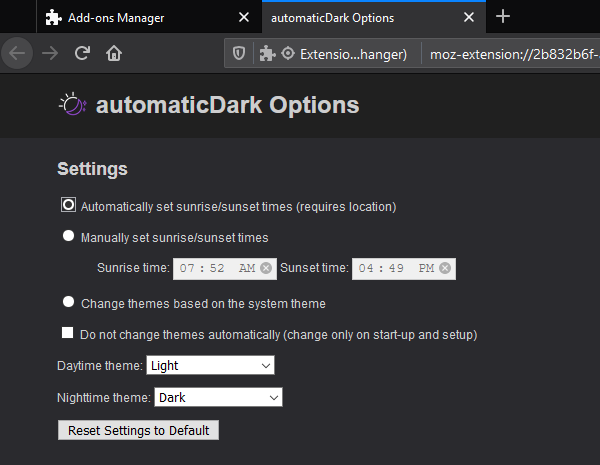Click the moz-extension URL in address bar

(514, 54)
